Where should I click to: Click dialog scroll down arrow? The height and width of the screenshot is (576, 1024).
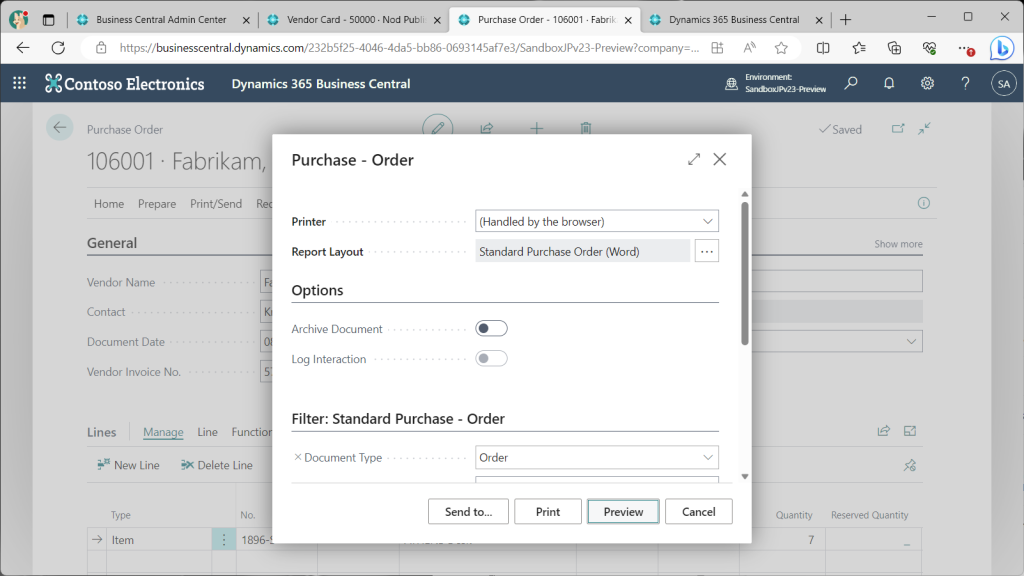[744, 477]
